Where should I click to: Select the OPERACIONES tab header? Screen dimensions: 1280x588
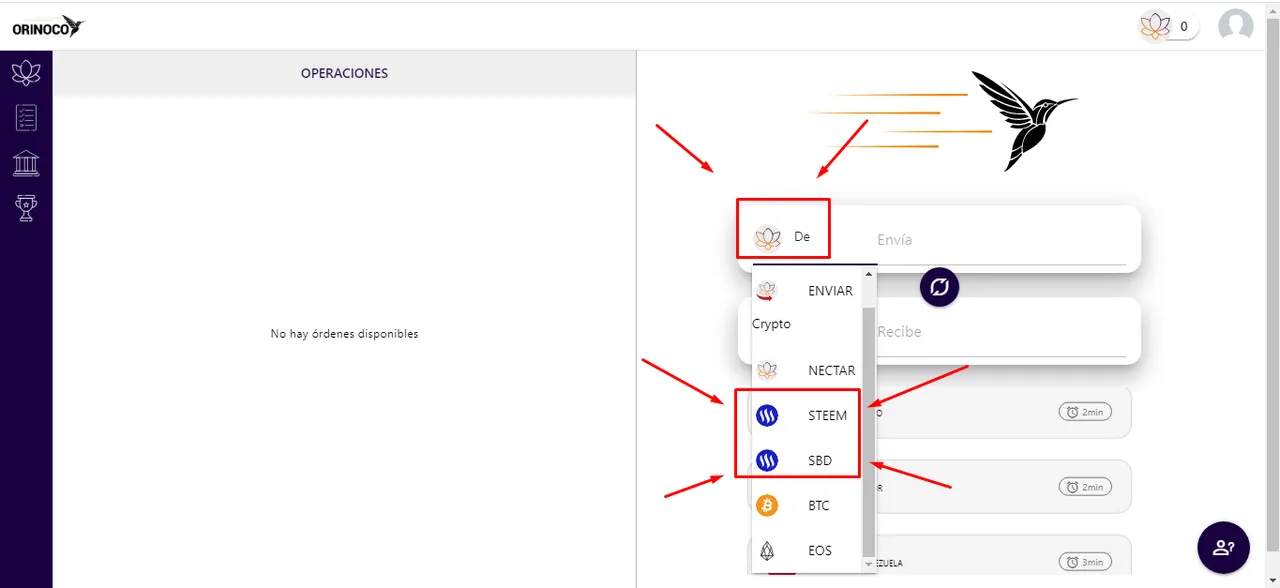click(344, 73)
